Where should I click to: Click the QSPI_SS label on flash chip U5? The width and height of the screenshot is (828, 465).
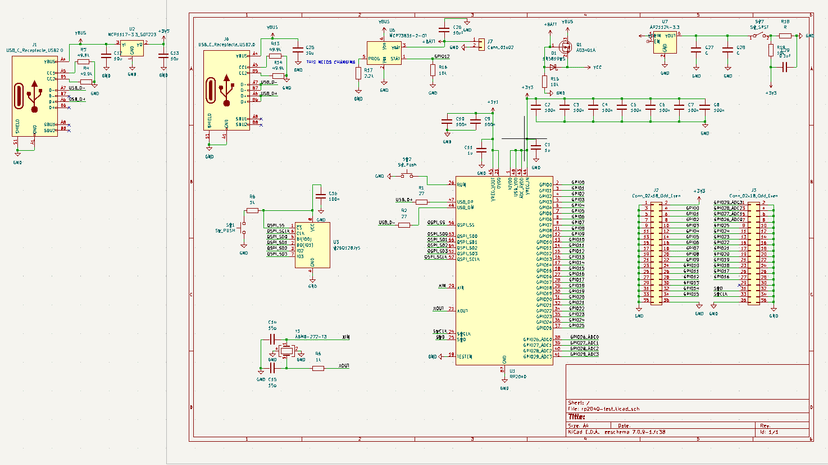[276, 225]
